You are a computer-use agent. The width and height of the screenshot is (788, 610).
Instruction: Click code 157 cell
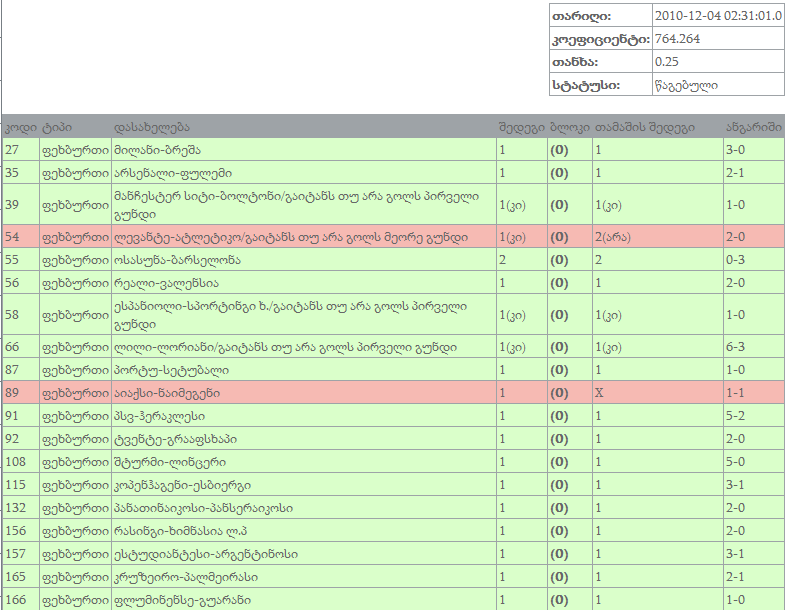16,554
